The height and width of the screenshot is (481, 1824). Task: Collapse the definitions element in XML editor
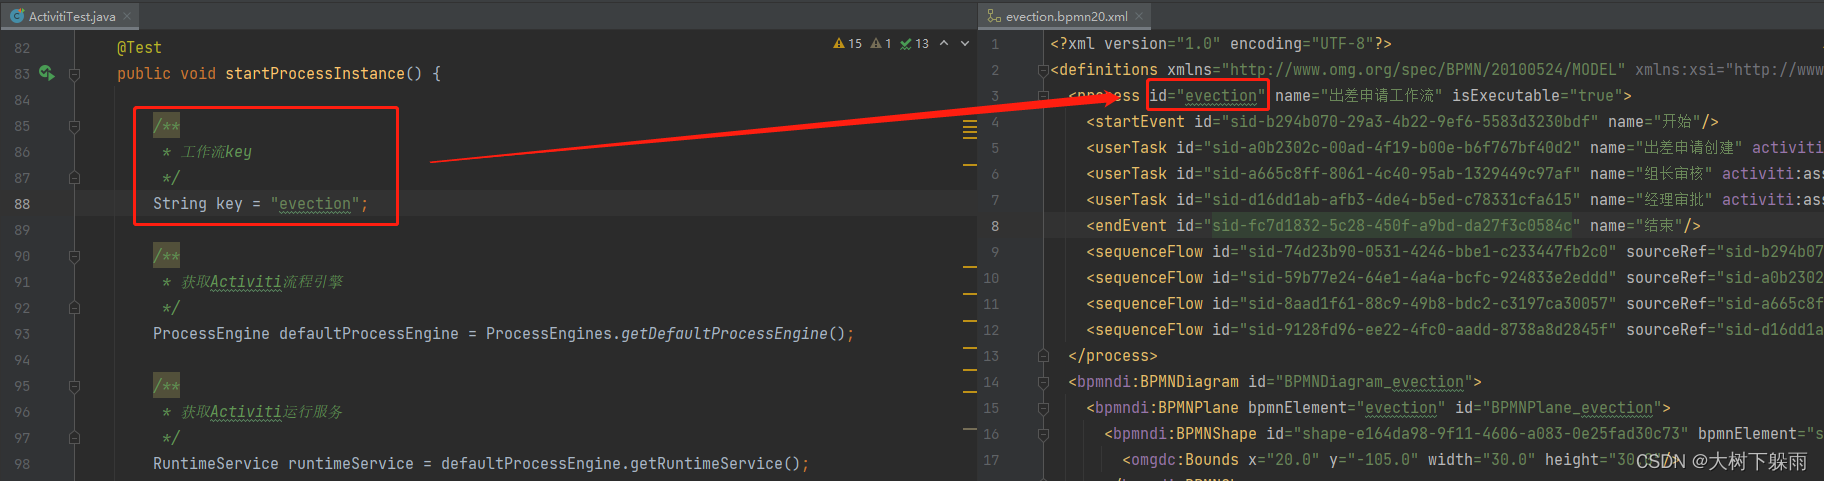(x=1043, y=70)
